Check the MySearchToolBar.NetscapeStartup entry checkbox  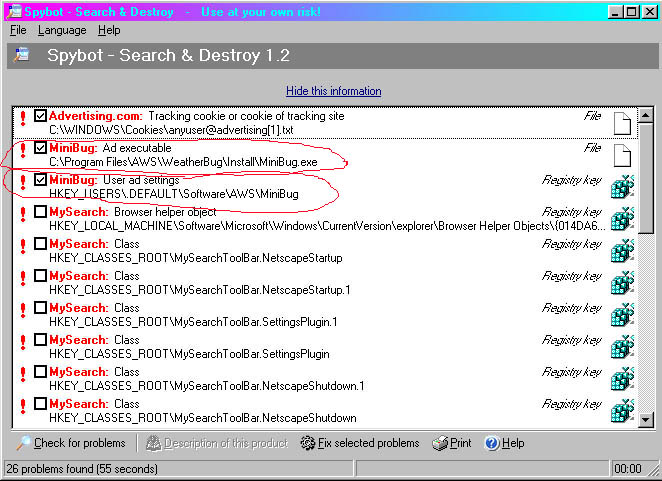point(40,244)
